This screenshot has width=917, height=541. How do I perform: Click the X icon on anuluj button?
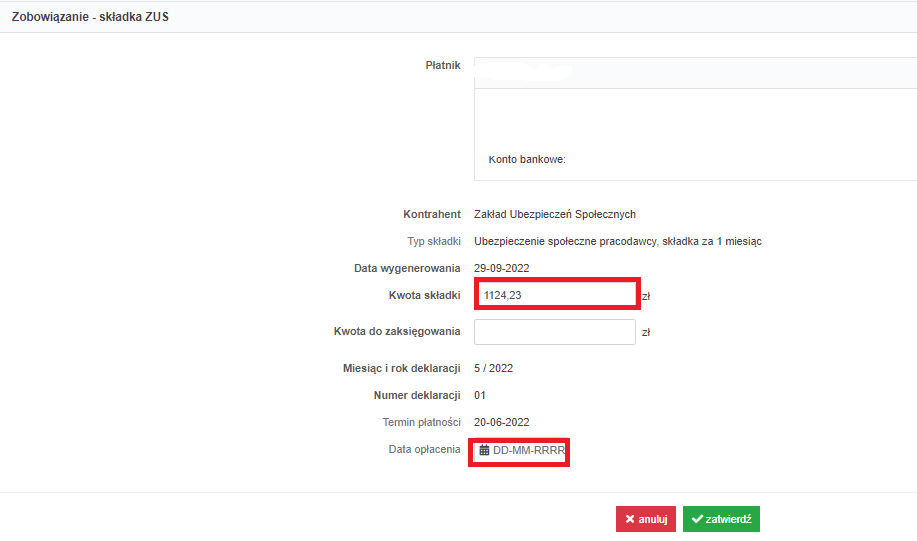[630, 519]
